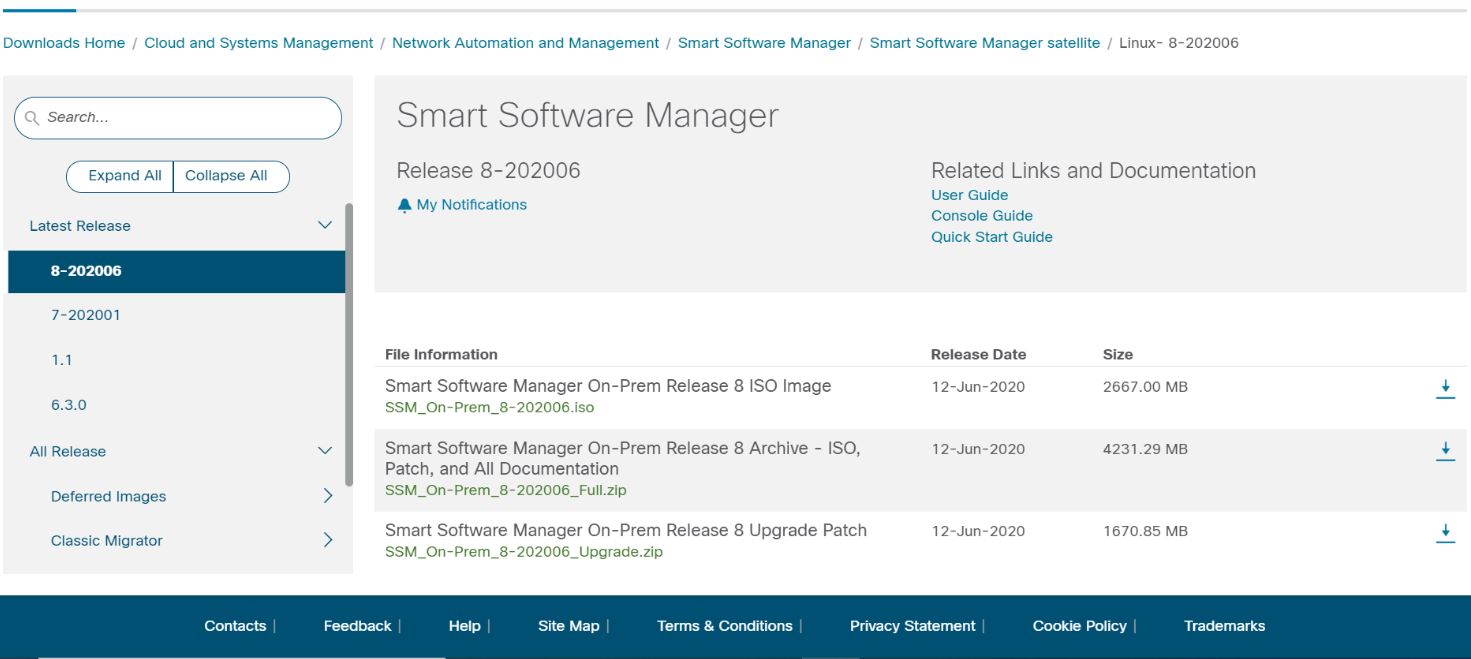Click the Expand All button
Viewport: 1471px width, 659px height.
pos(121,176)
